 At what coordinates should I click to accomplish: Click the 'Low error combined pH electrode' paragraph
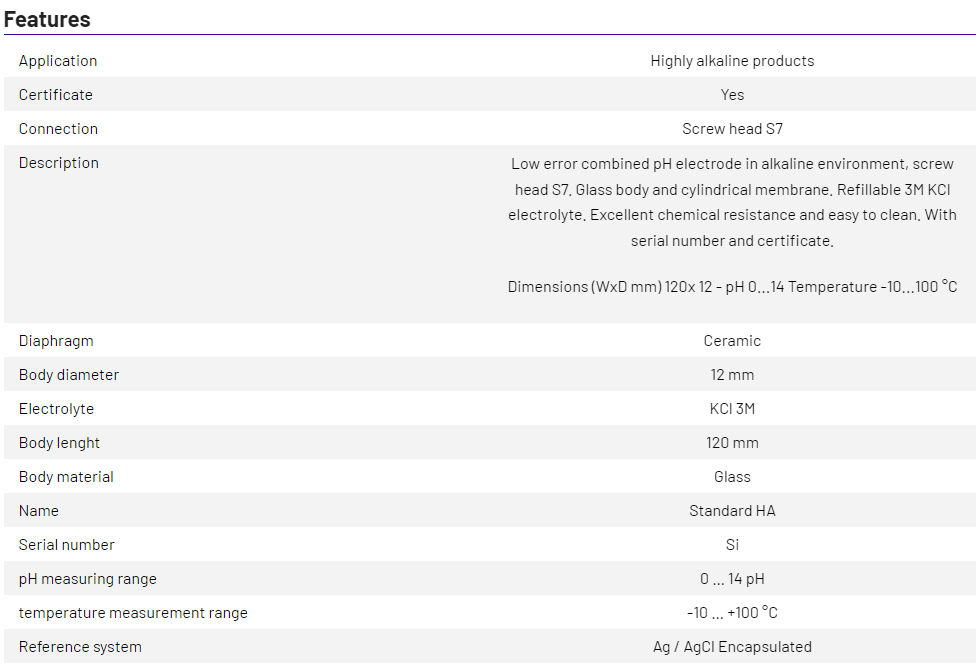(732, 202)
